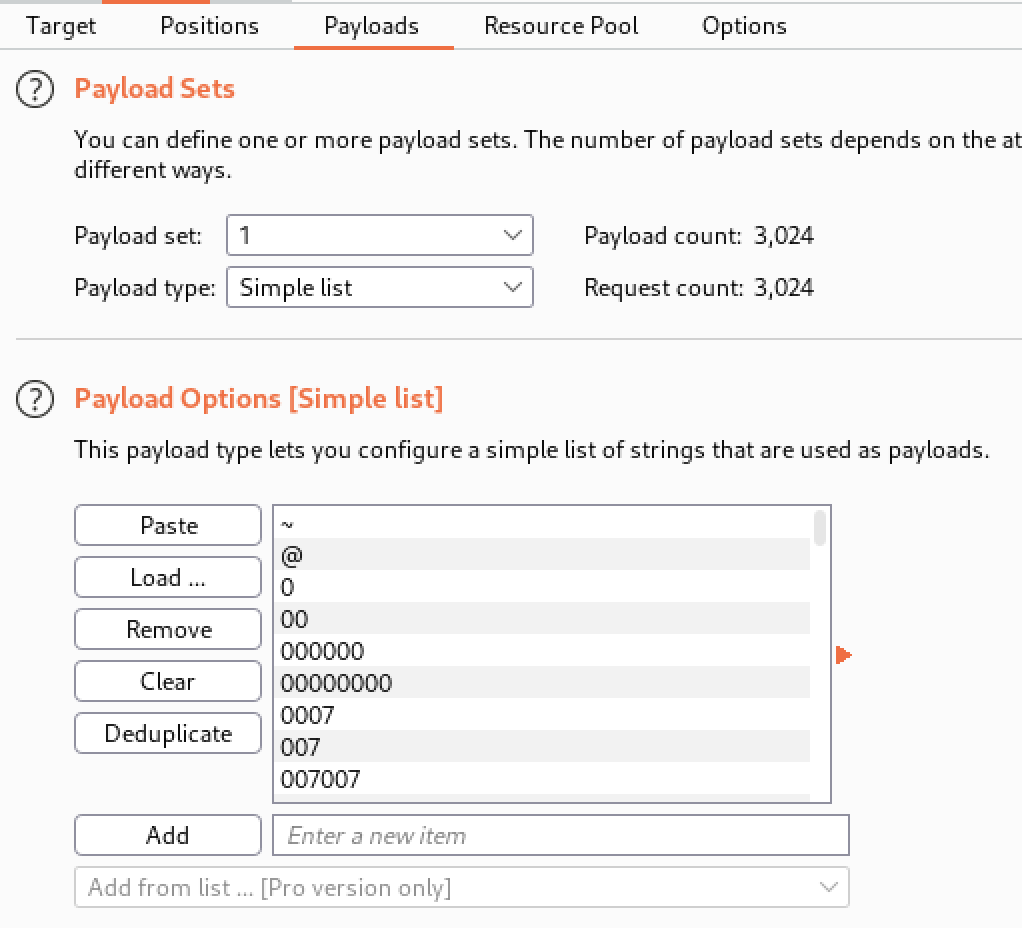This screenshot has height=928, width=1022.
Task: Click the Payload count value 3,024
Action: click(784, 236)
